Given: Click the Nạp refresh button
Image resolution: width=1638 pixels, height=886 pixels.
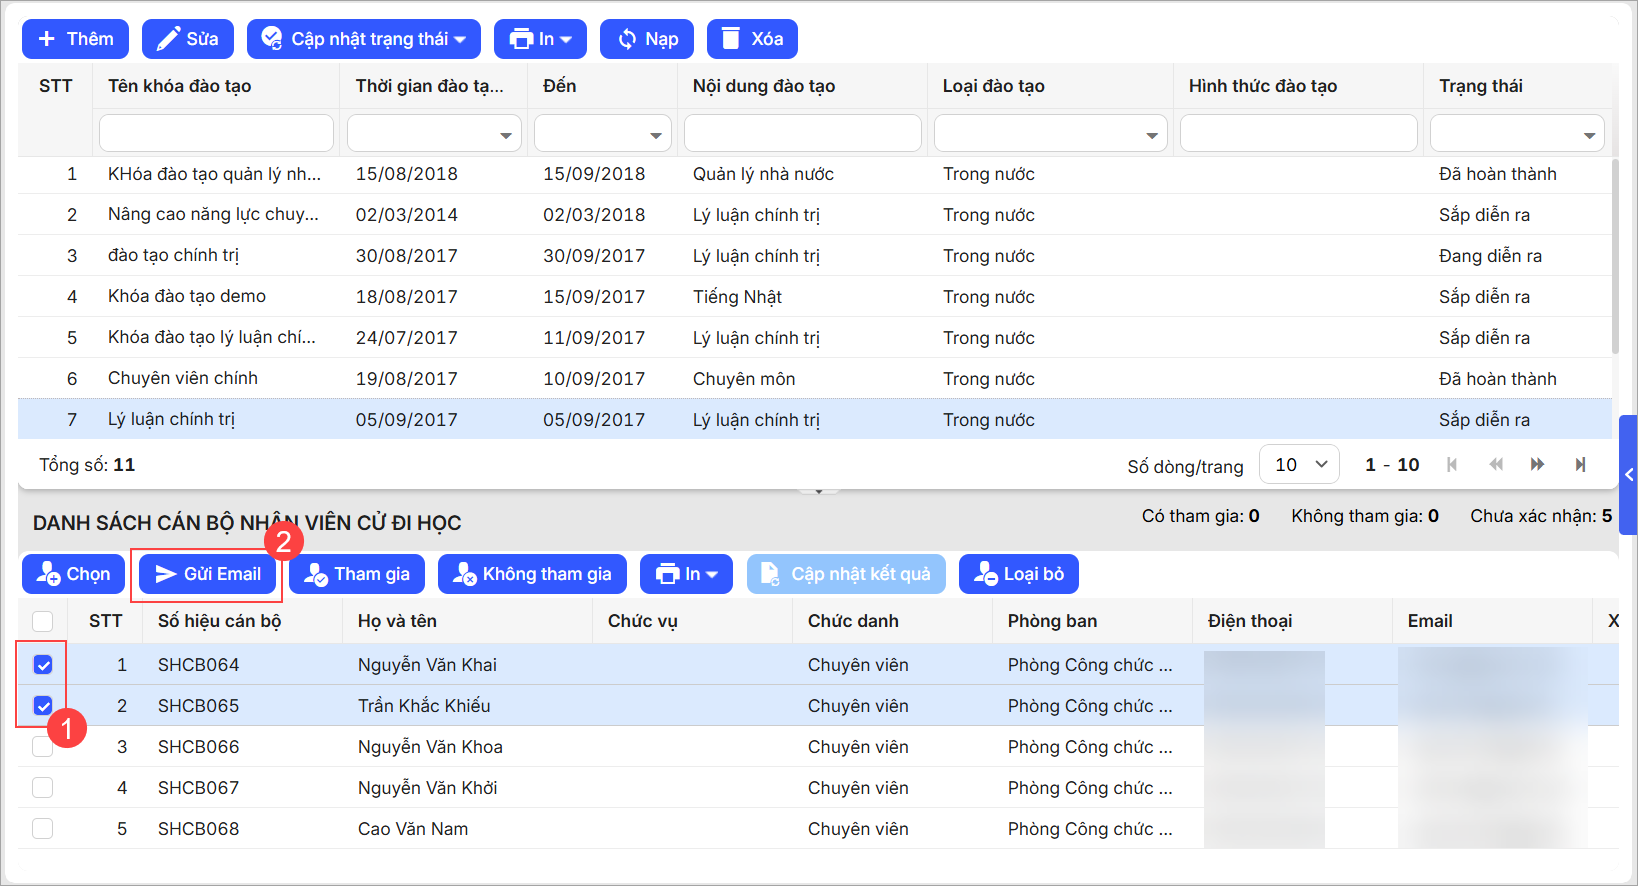Looking at the screenshot, I should click(647, 39).
